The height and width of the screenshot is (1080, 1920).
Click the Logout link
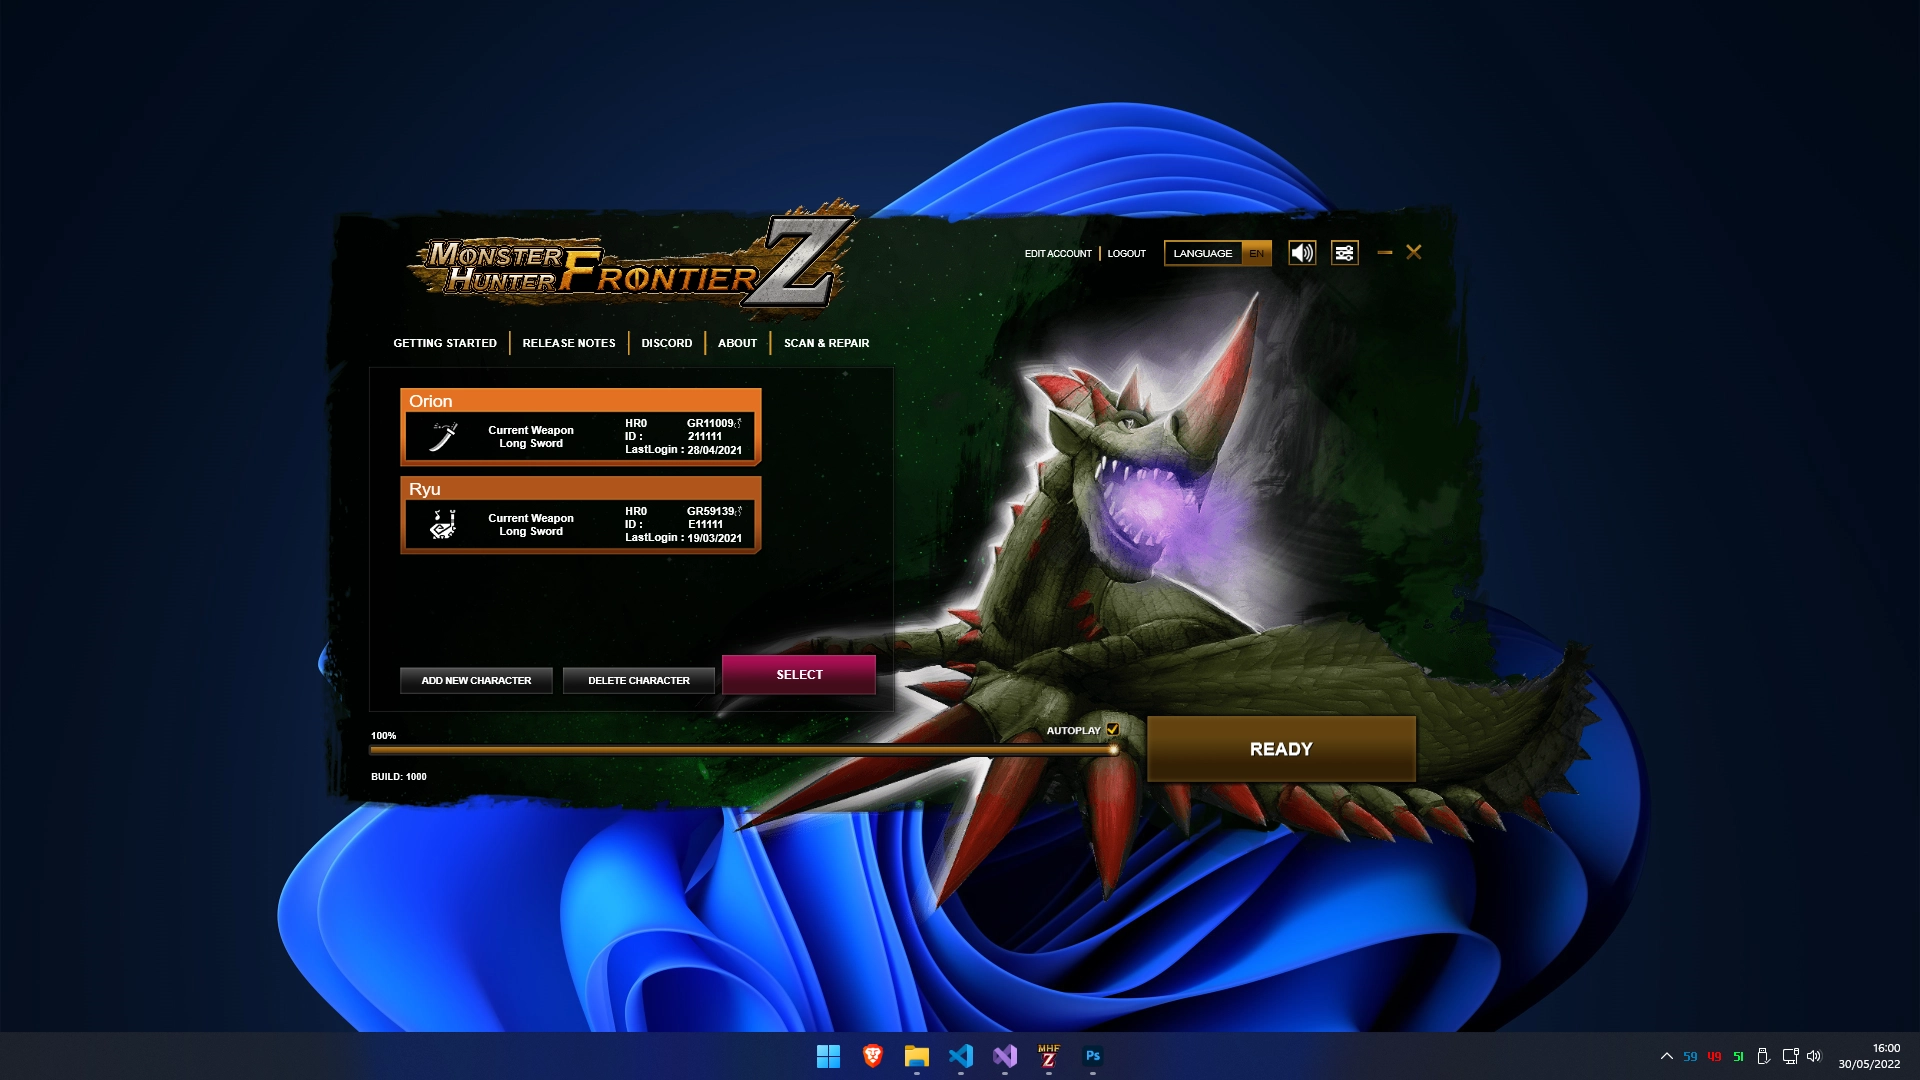click(1126, 253)
